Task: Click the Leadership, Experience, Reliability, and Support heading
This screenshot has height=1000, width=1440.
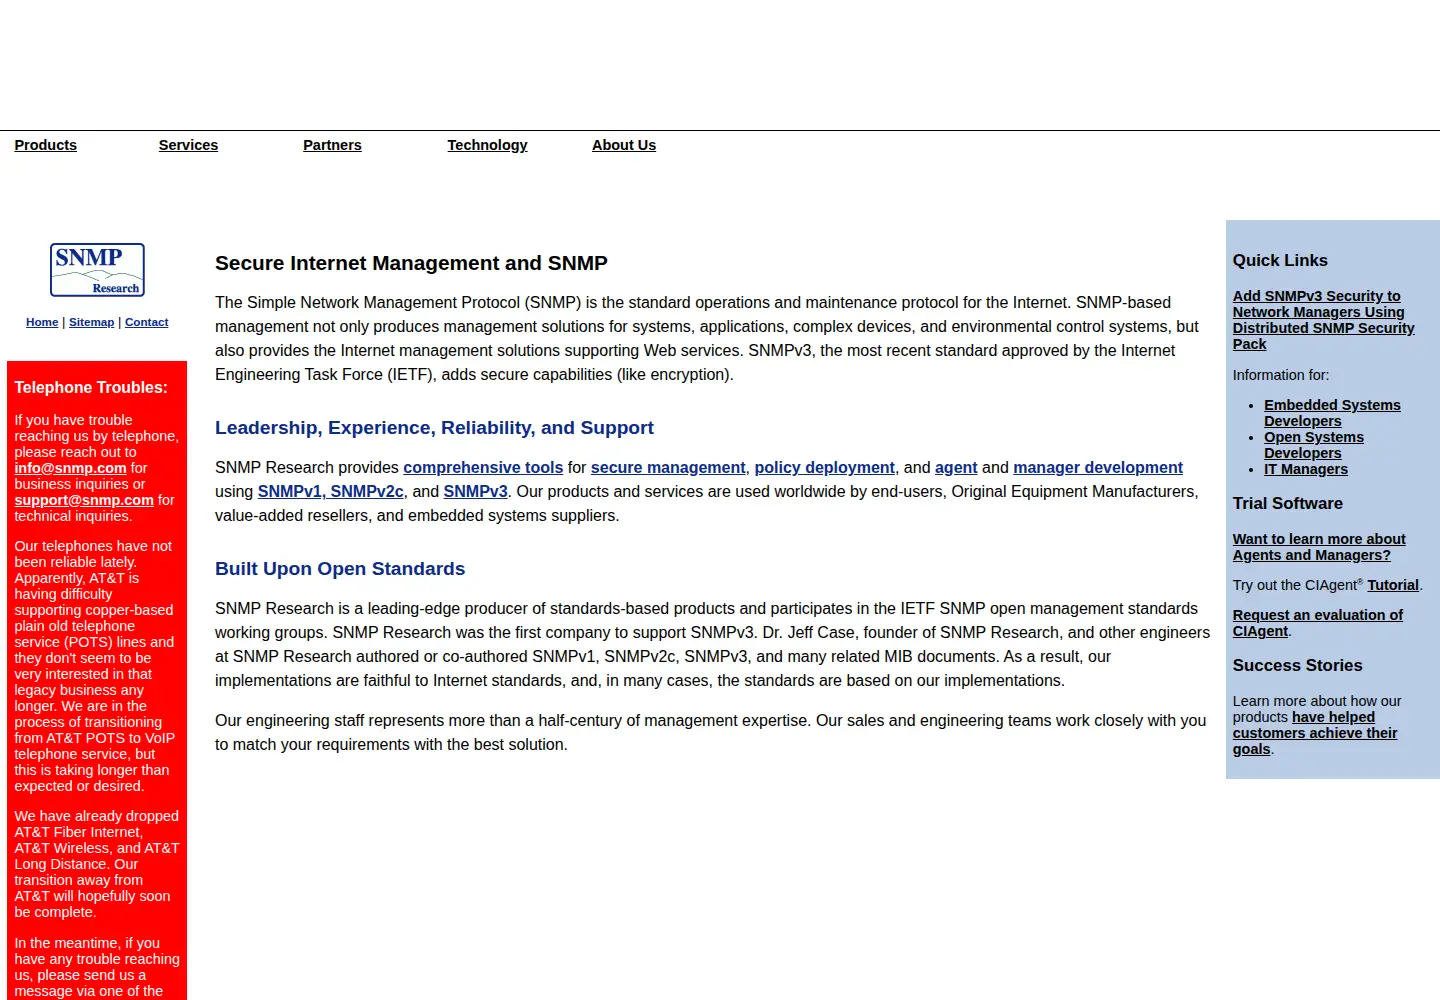Action: [434, 428]
